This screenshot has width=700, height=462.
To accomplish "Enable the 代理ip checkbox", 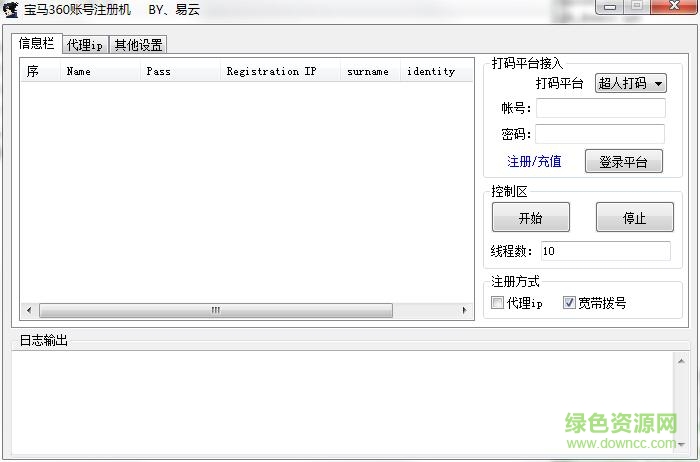I will (x=497, y=303).
